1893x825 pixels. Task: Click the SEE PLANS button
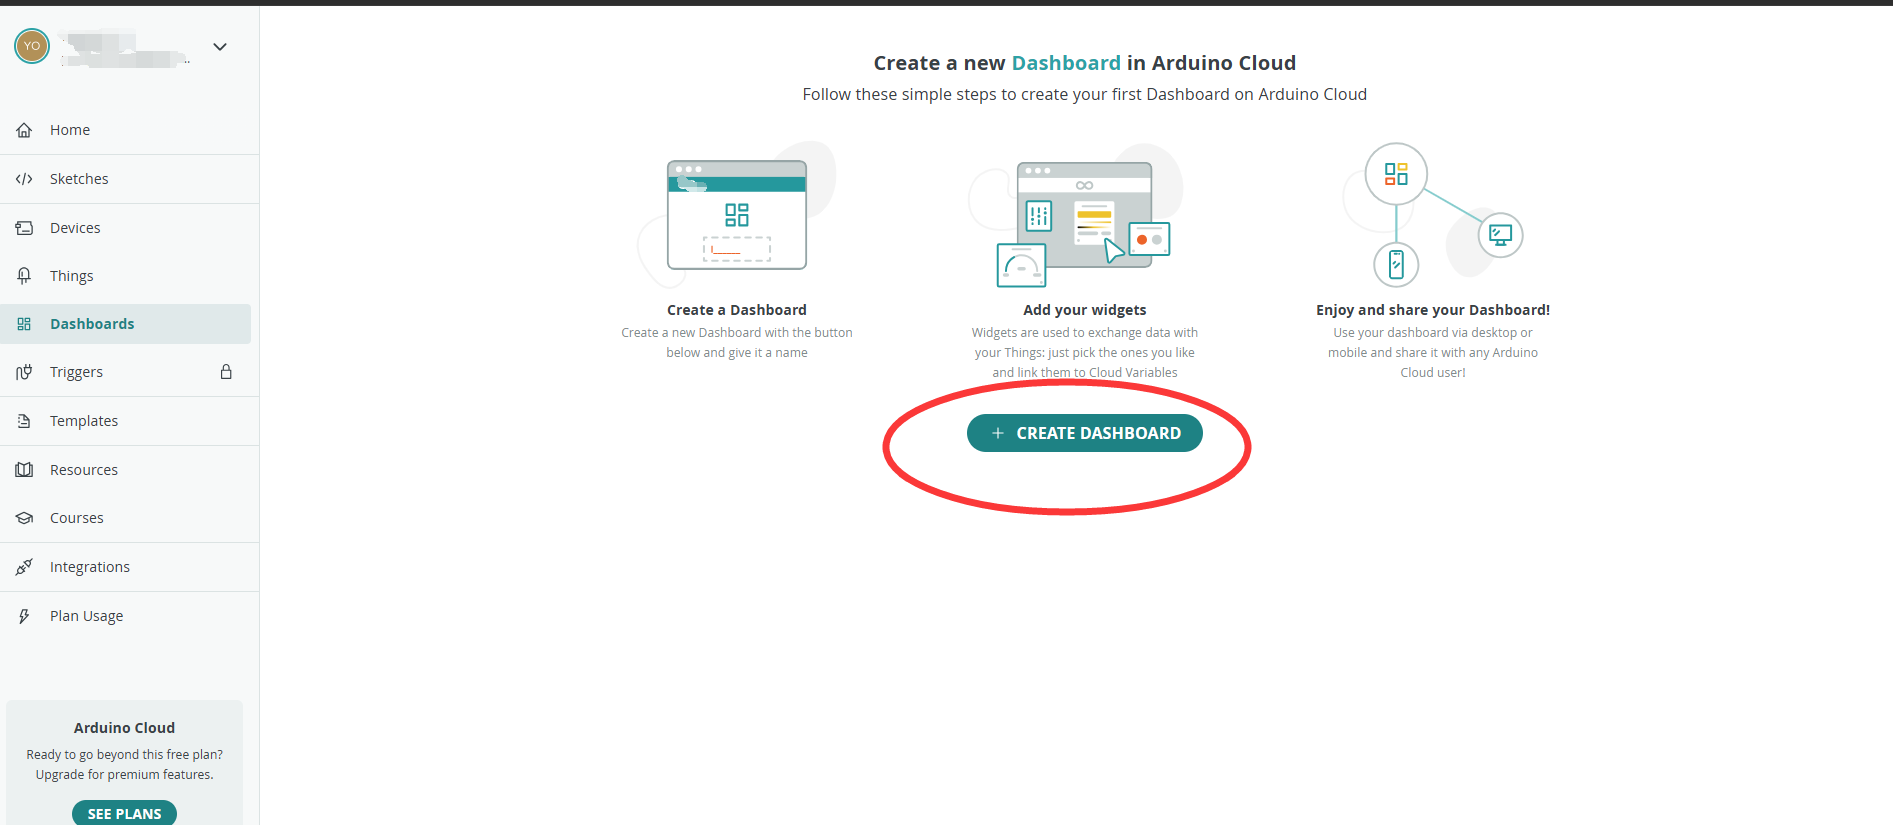point(124,813)
